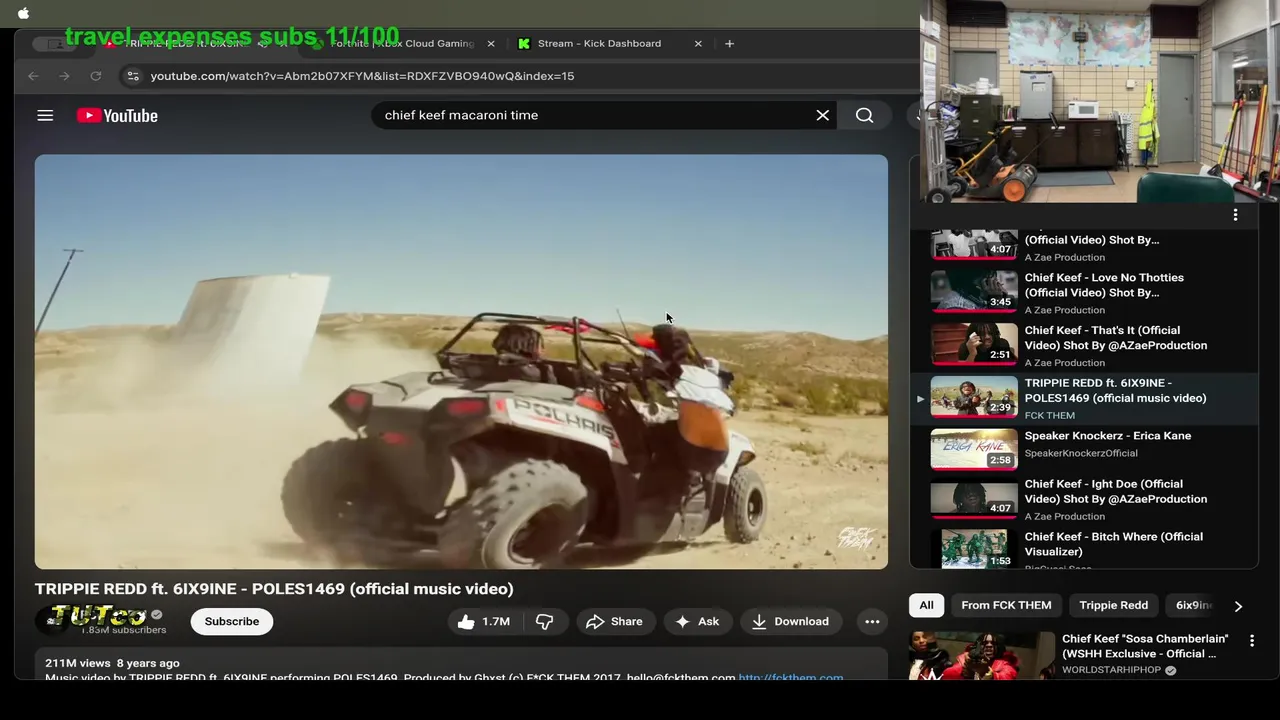Click the video title TRIPPIE REDD ft. 6IX9INE
This screenshot has width=1280, height=720.
tap(274, 589)
